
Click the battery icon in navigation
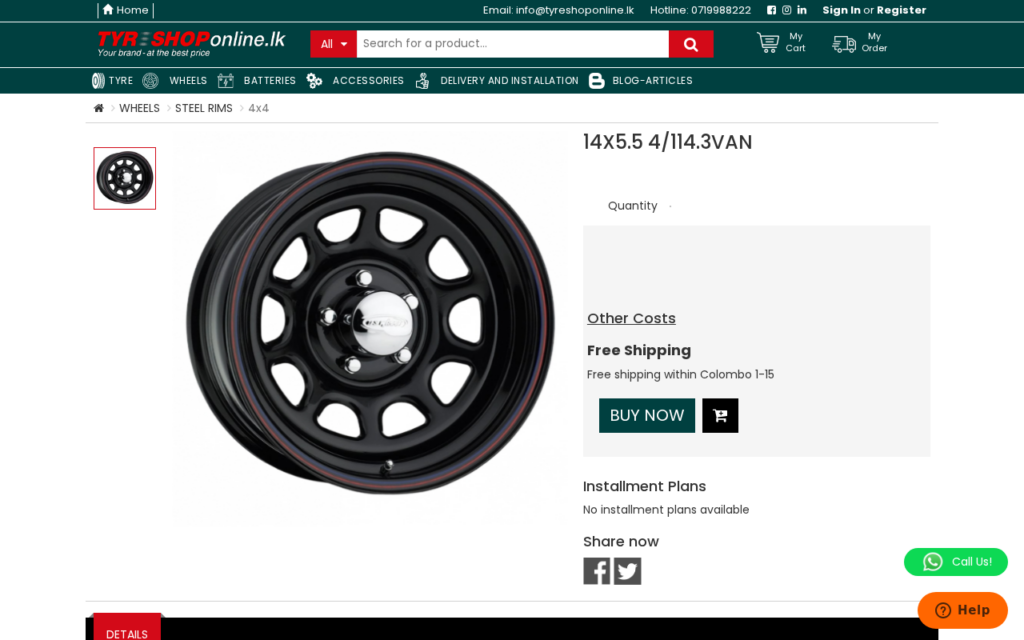[x=225, y=80]
